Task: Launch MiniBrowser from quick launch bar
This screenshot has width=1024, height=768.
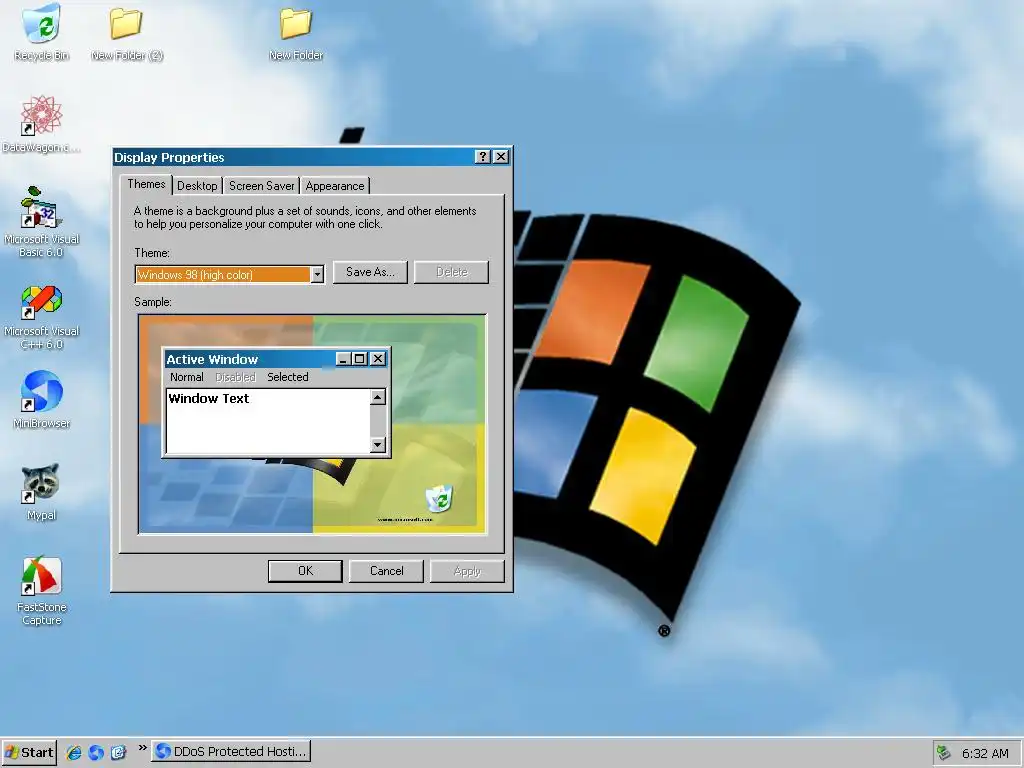Action: [x=96, y=752]
